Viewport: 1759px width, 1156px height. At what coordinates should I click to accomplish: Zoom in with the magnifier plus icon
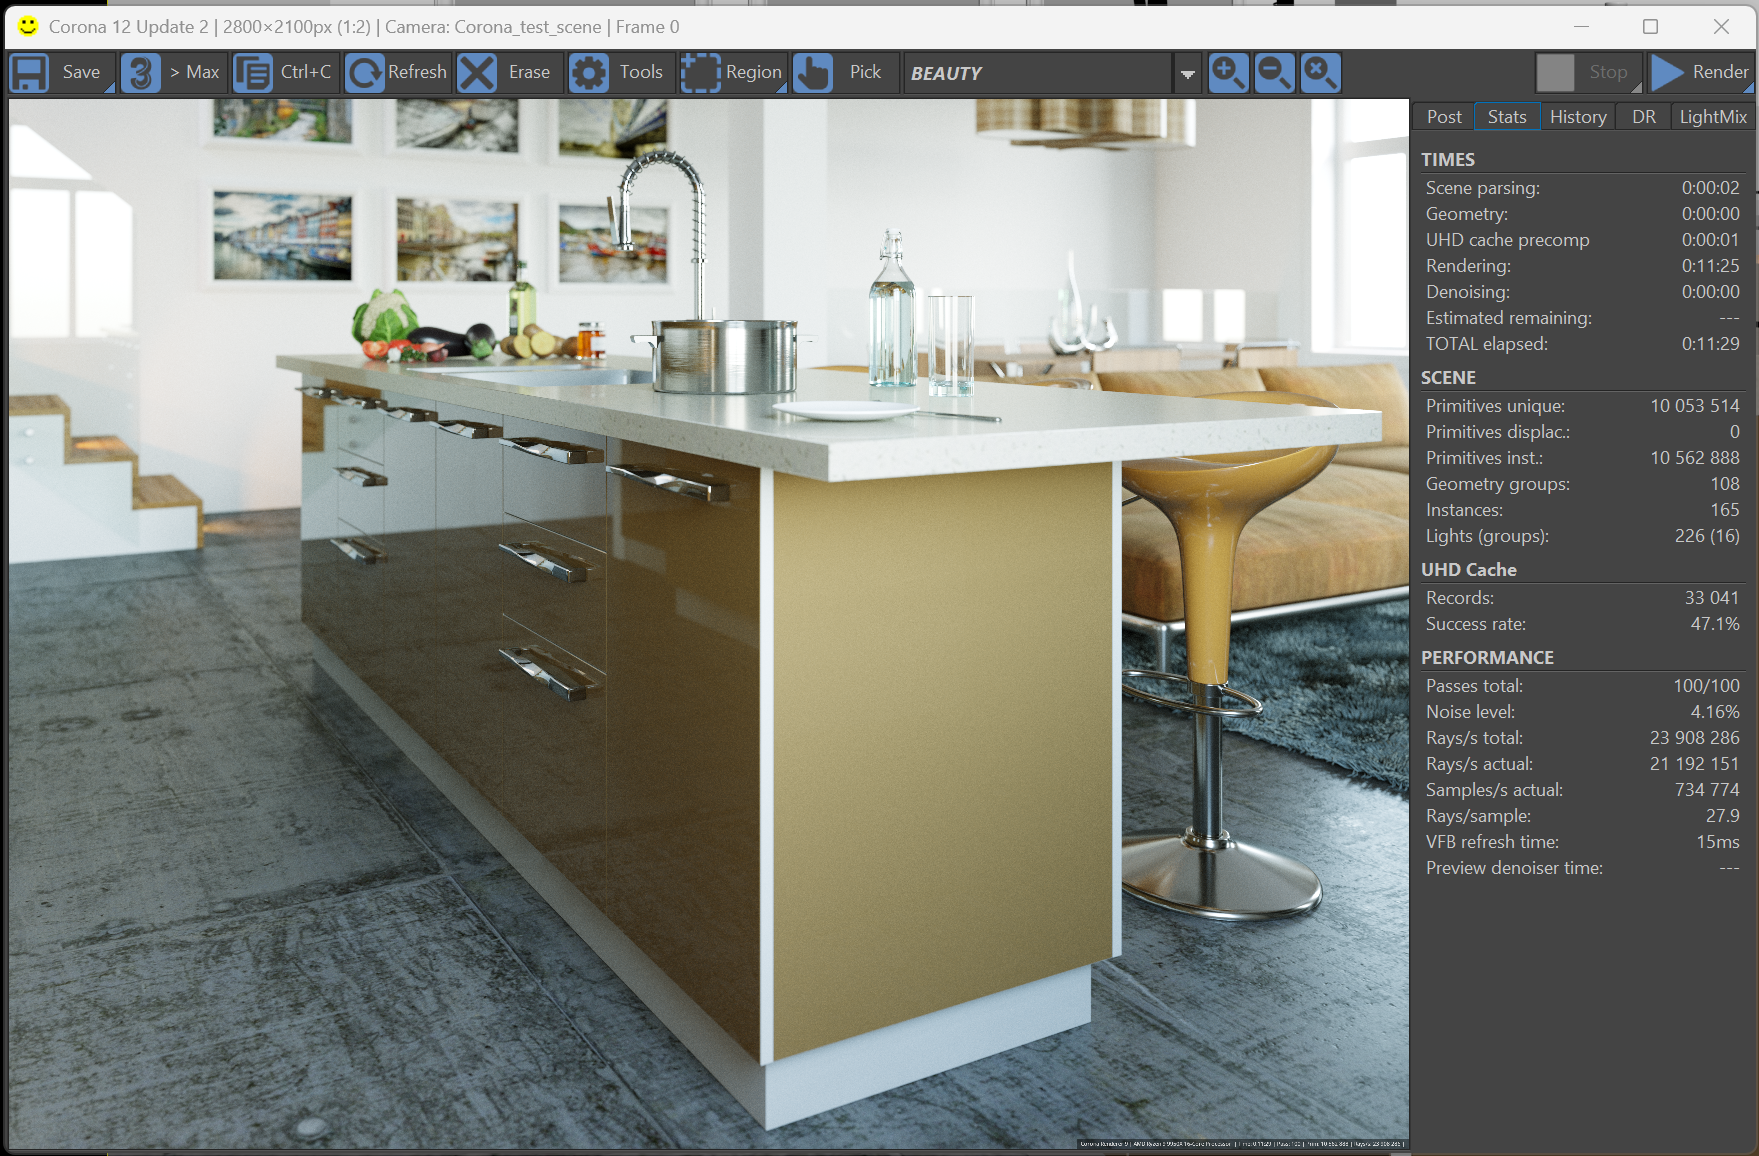1228,73
